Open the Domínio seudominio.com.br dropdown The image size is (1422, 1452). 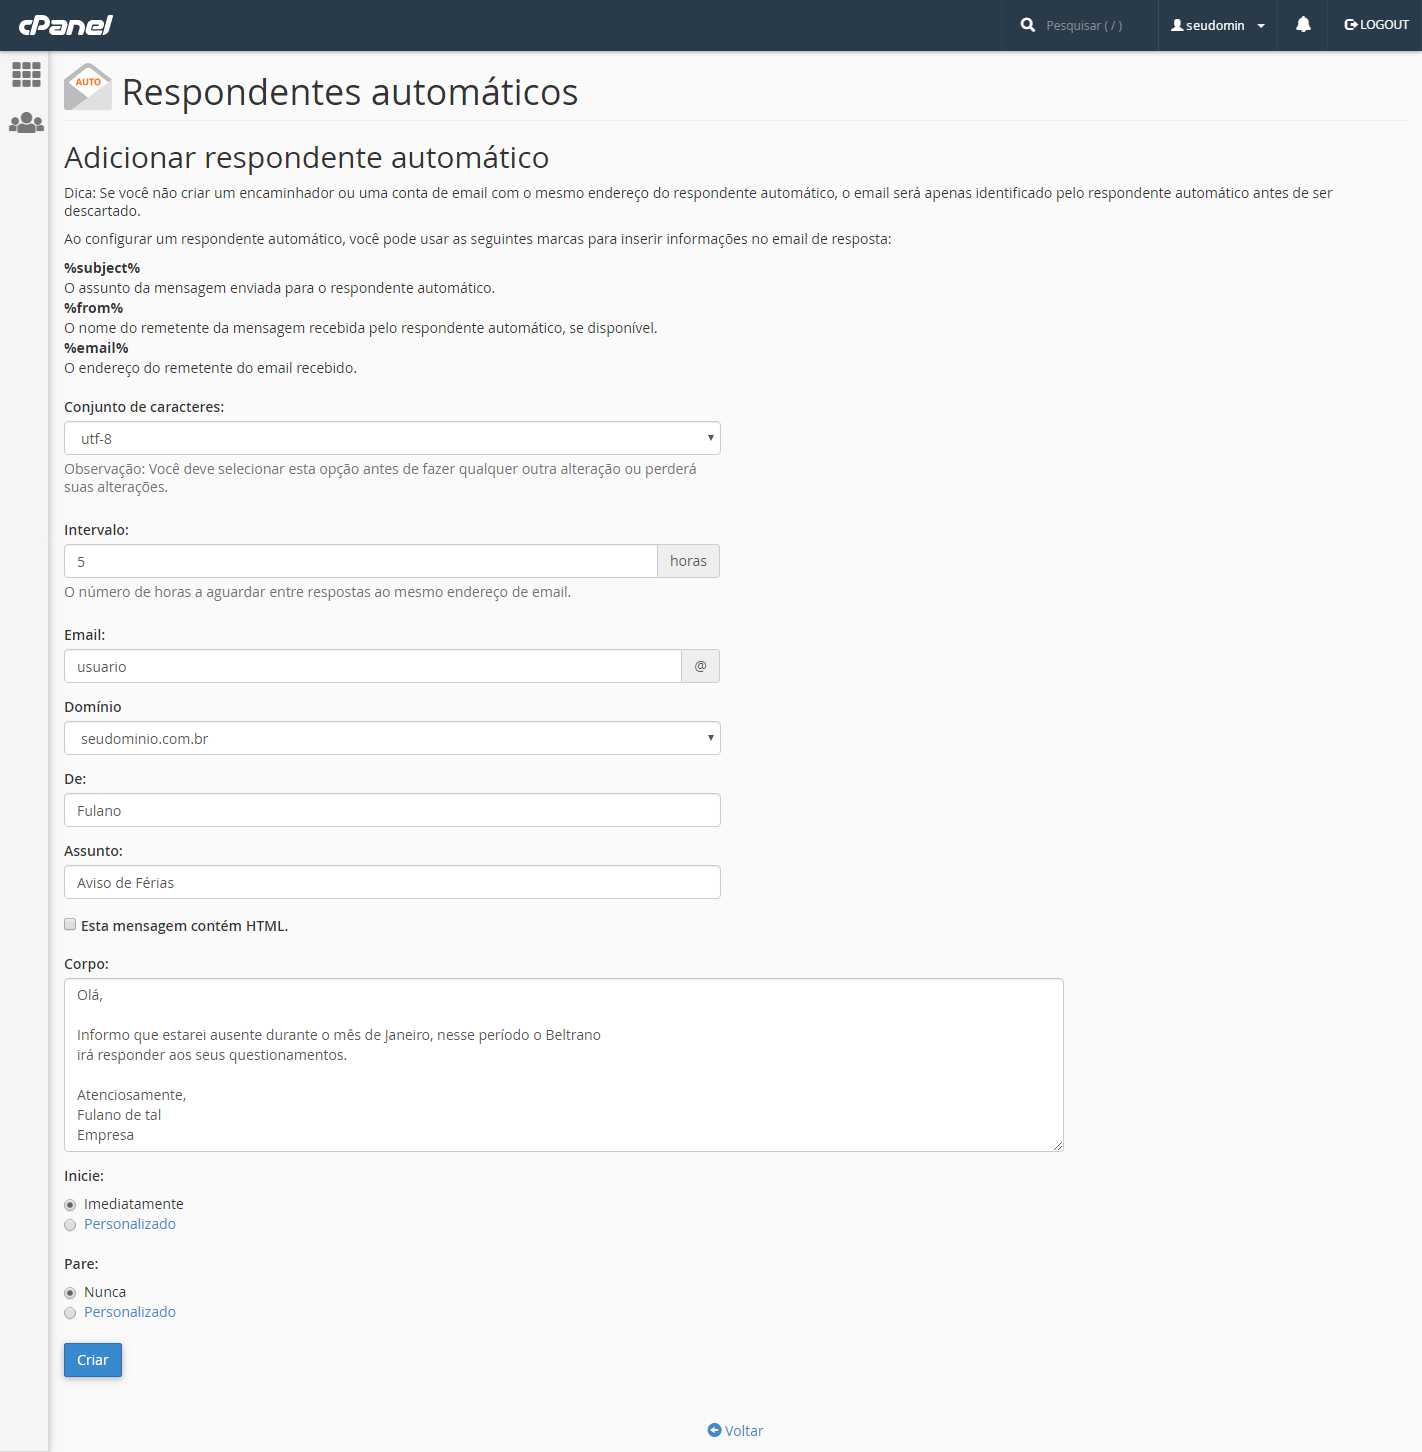point(392,738)
